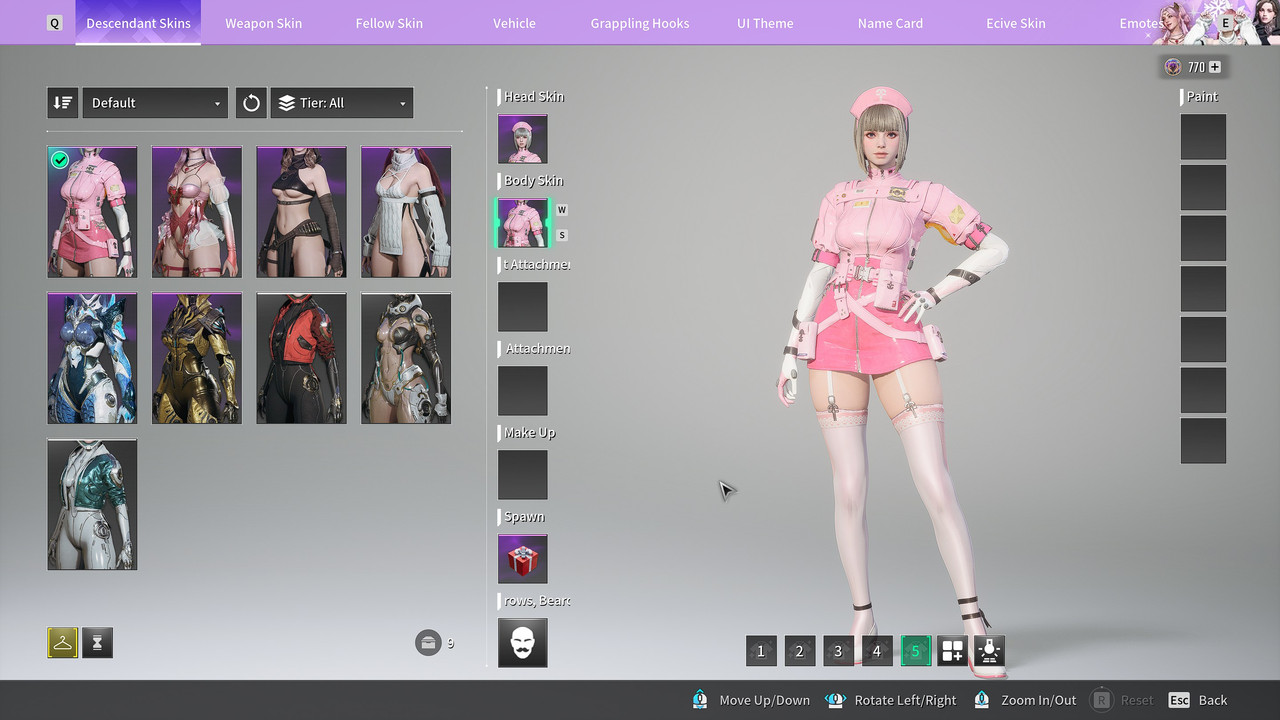
Task: Toggle the sort order icon beside Default
Action: coord(63,103)
